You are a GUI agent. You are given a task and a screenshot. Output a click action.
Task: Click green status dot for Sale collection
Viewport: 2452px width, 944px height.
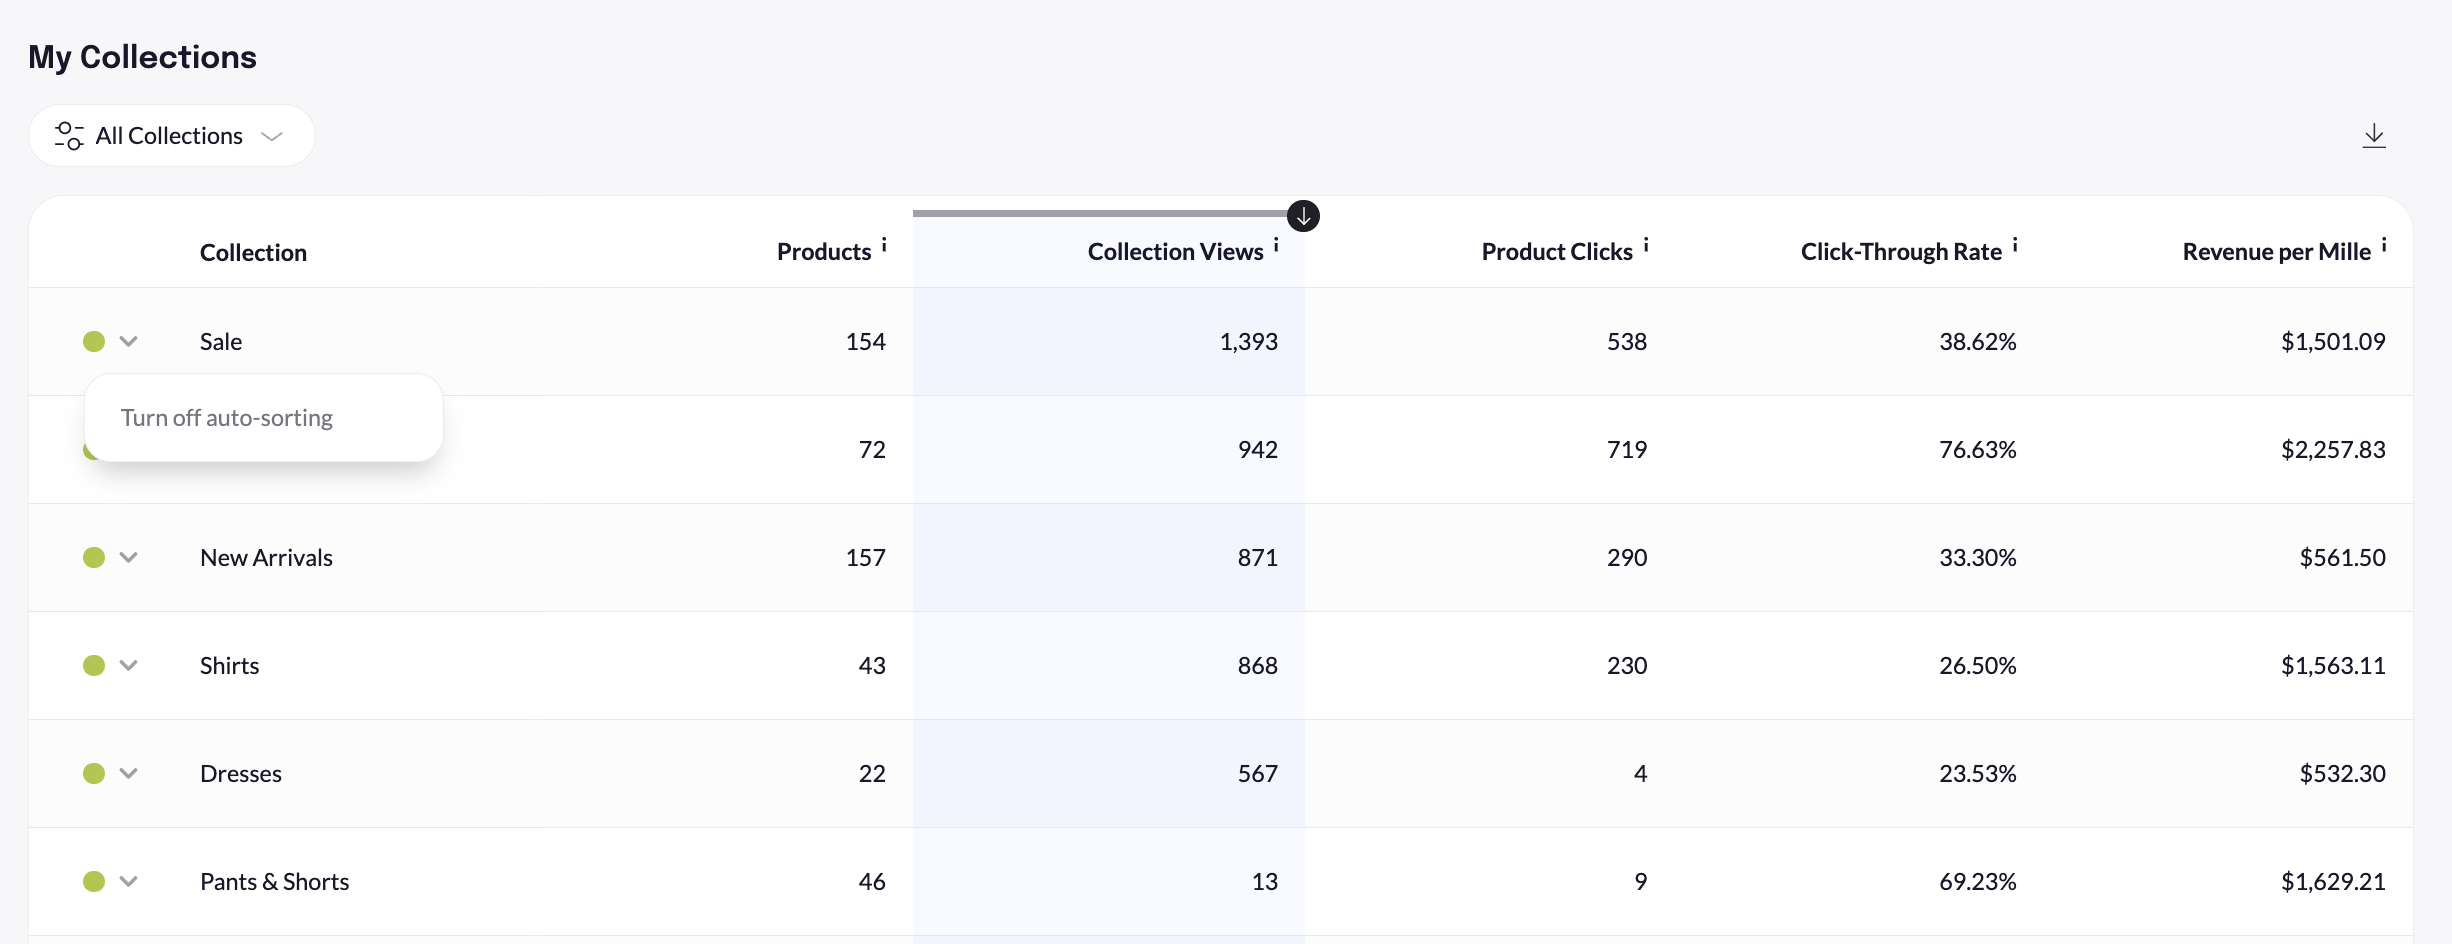(x=94, y=342)
